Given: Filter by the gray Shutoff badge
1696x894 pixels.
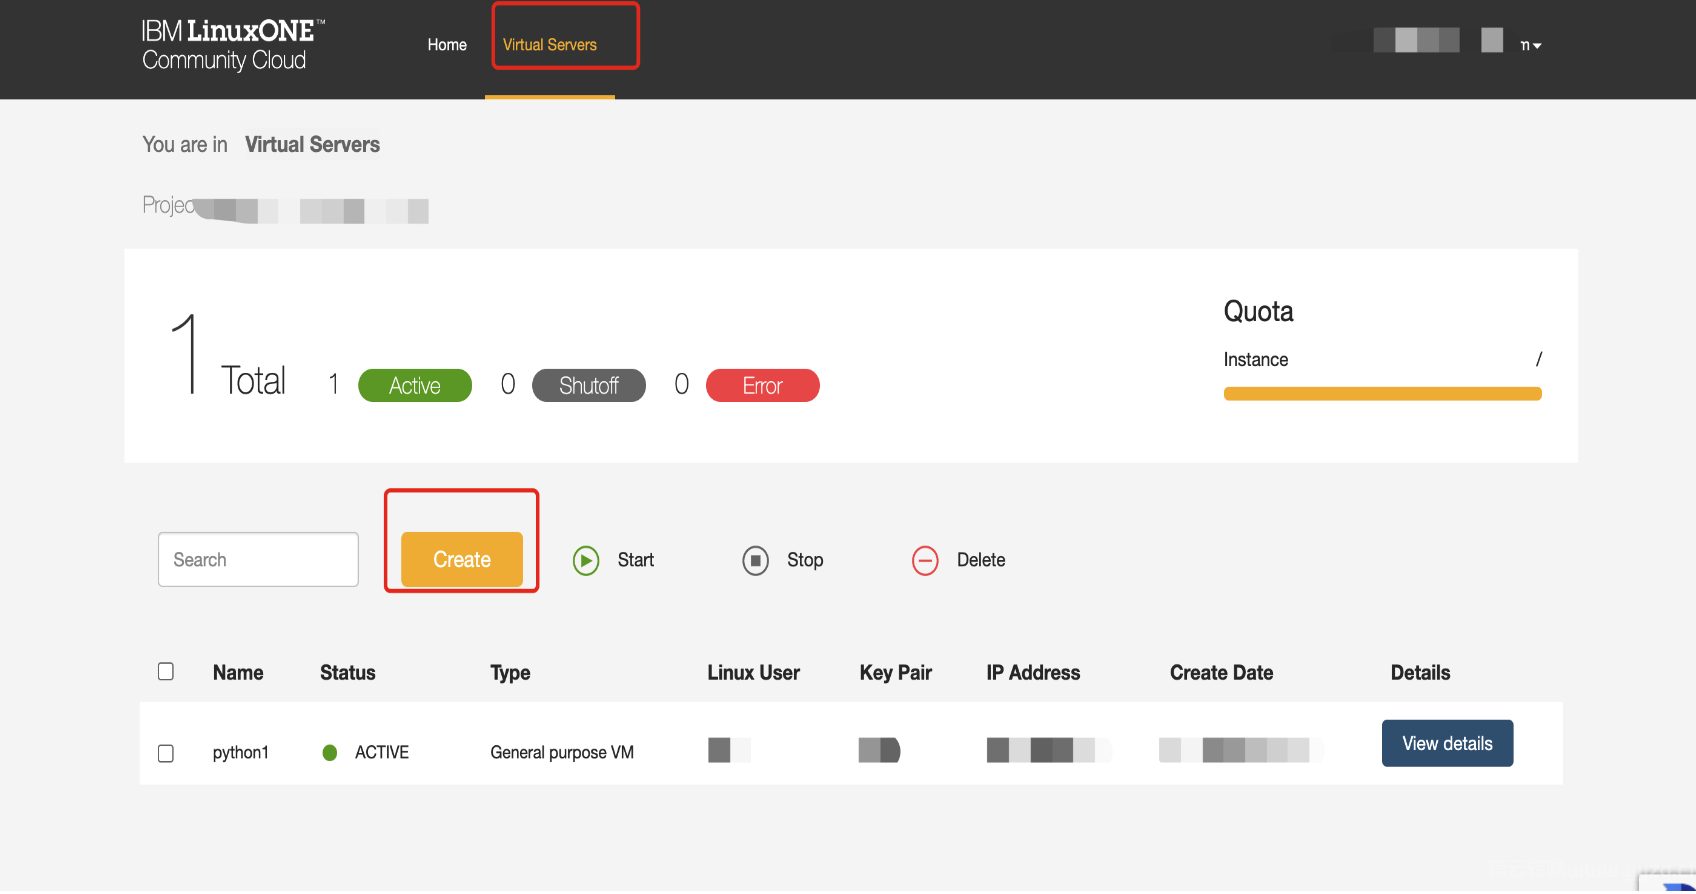Looking at the screenshot, I should (588, 386).
